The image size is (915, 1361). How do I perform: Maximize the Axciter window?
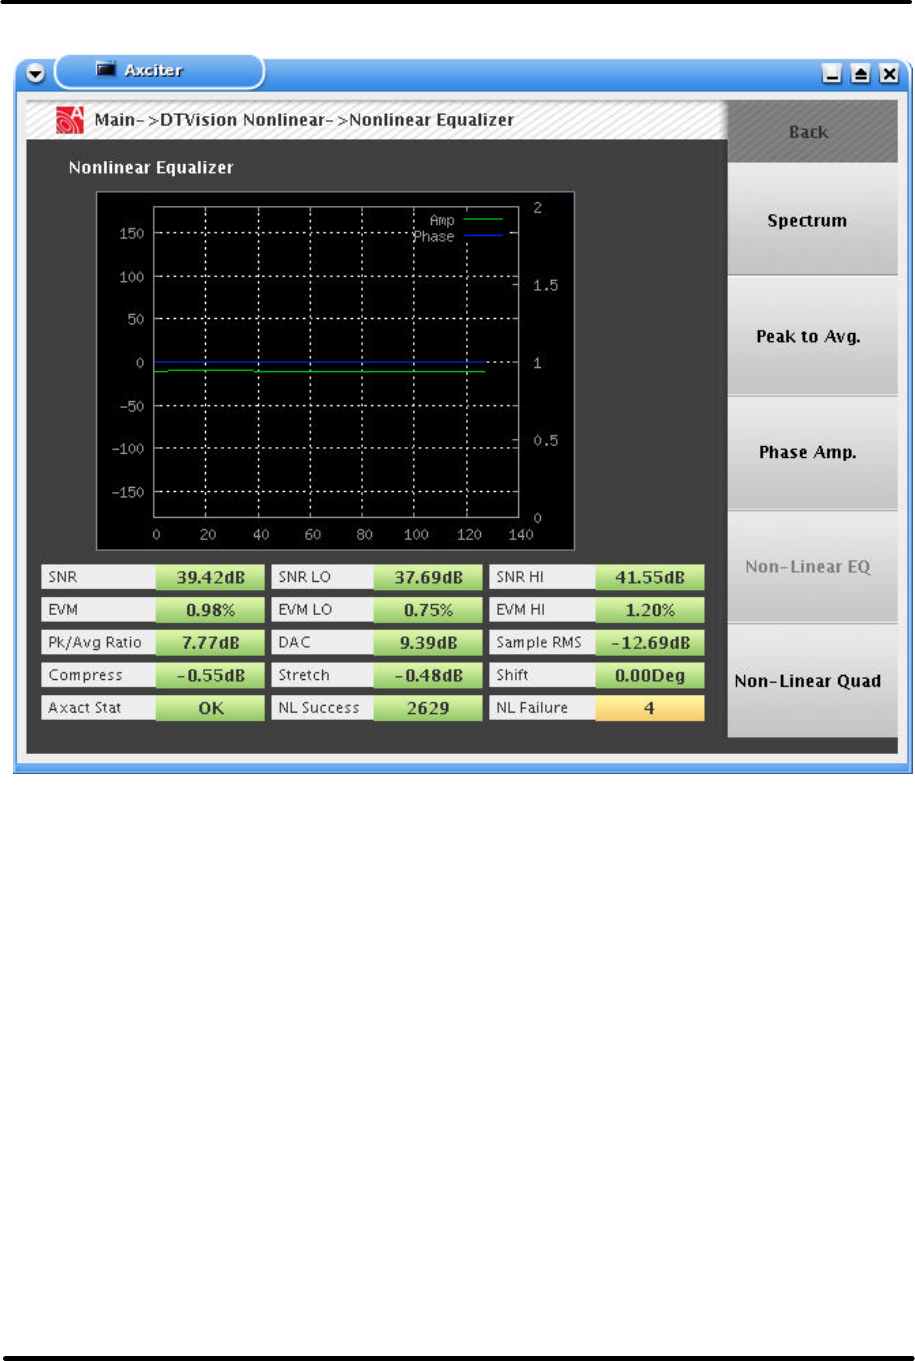coord(860,74)
